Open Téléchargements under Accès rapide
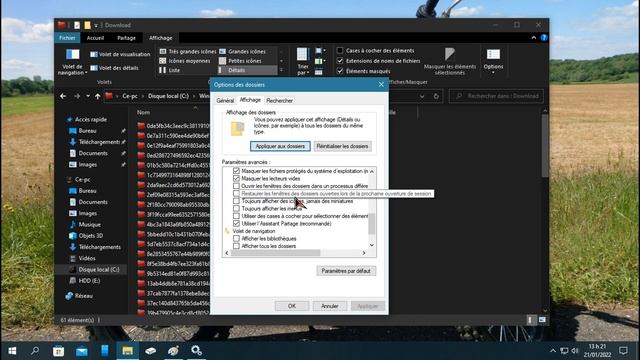Viewport: 640px width, 360px height. tap(99, 142)
